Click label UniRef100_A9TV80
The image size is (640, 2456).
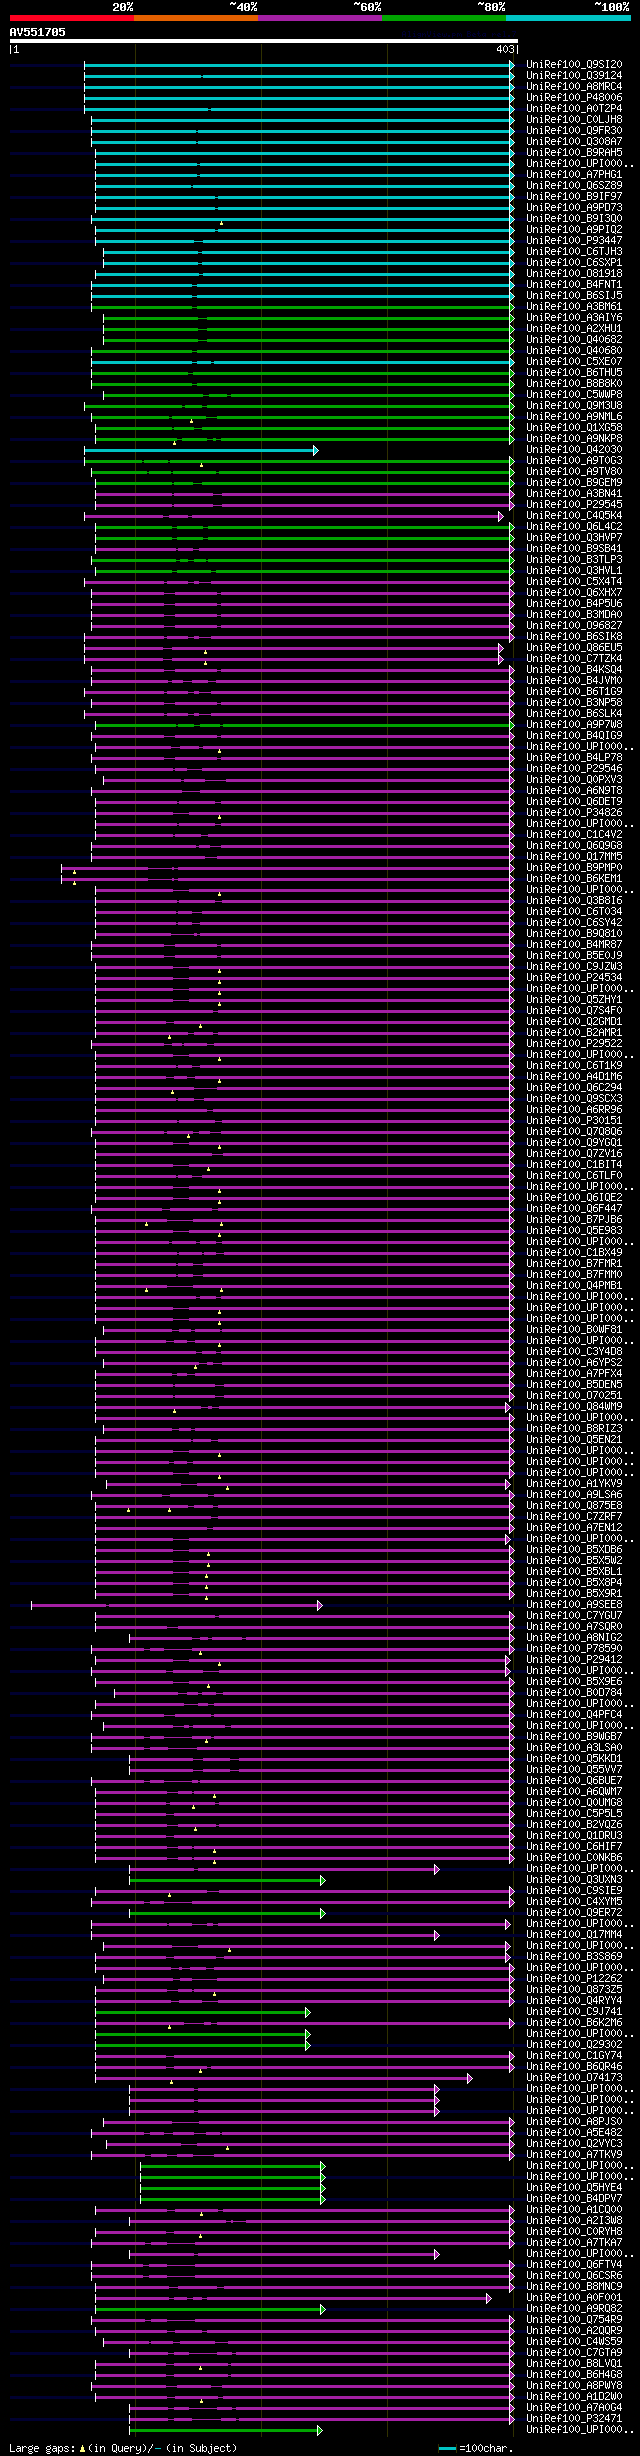[x=574, y=471]
